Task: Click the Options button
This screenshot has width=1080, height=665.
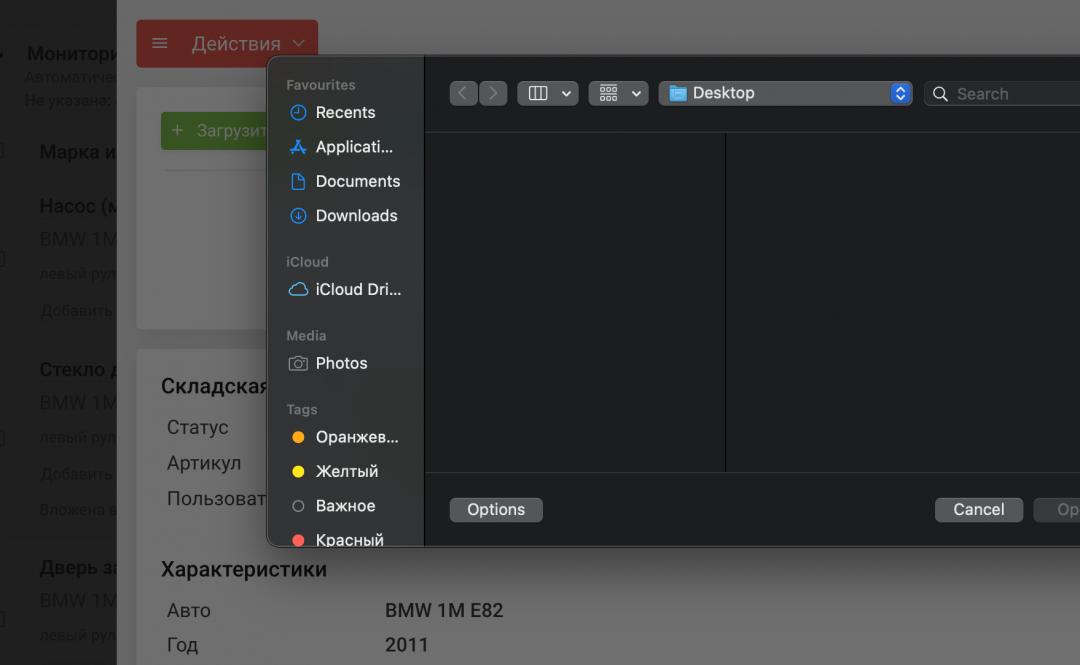Action: (x=496, y=509)
